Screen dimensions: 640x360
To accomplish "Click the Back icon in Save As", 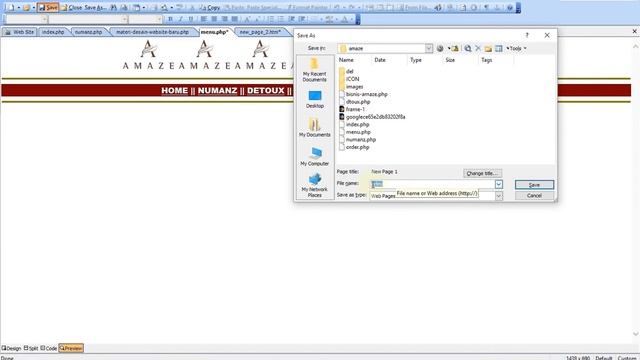I will click(440, 48).
